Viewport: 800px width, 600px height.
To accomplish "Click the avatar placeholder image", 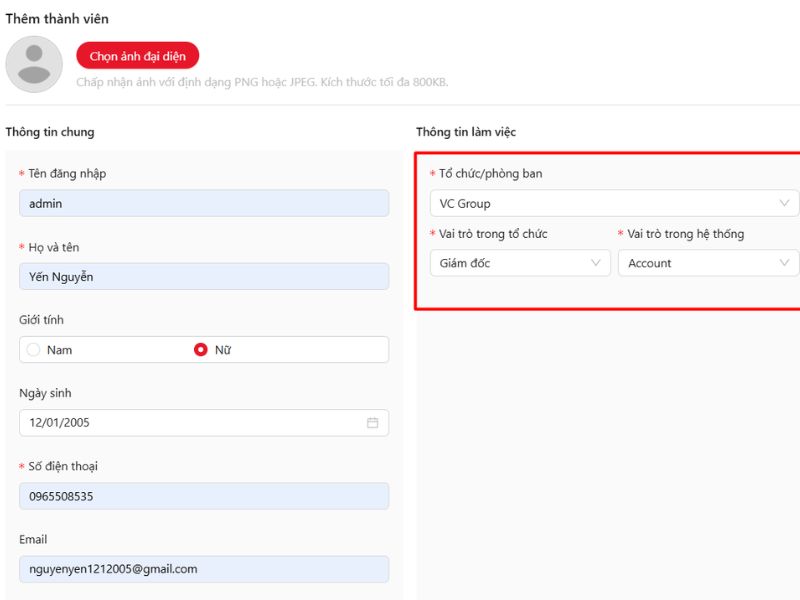I will (x=35, y=64).
